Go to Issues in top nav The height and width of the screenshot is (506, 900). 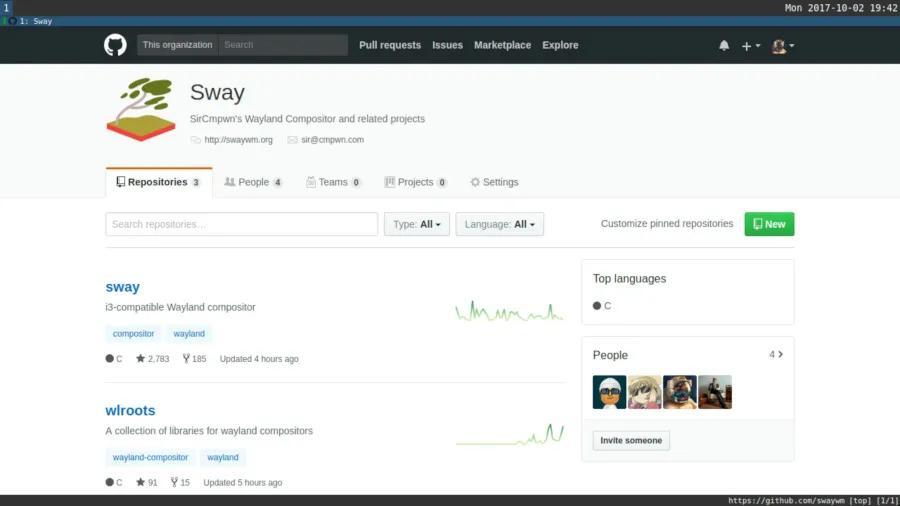coord(447,45)
